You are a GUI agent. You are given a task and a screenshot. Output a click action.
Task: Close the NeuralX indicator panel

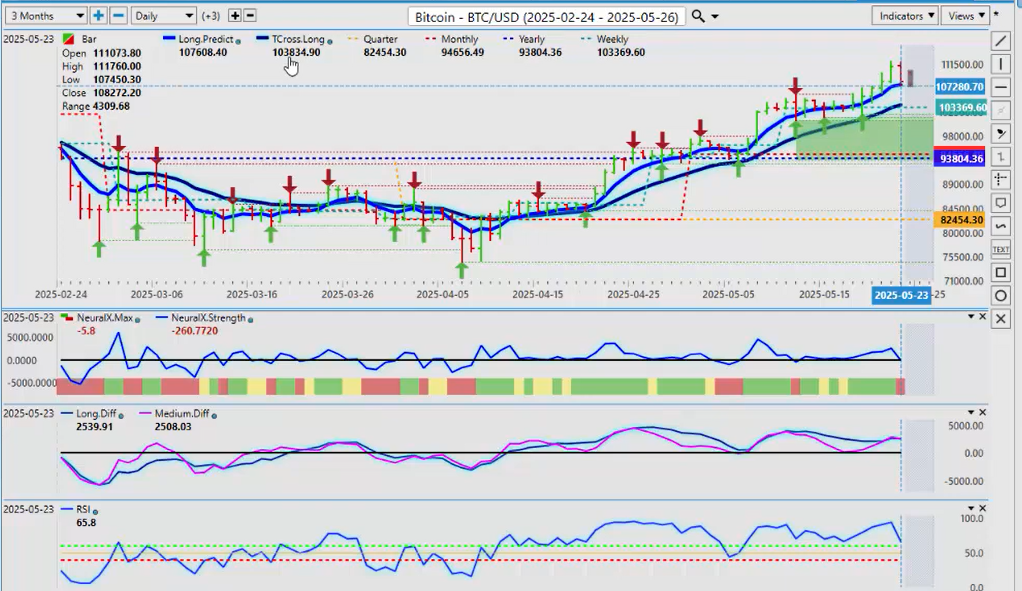[x=983, y=317]
